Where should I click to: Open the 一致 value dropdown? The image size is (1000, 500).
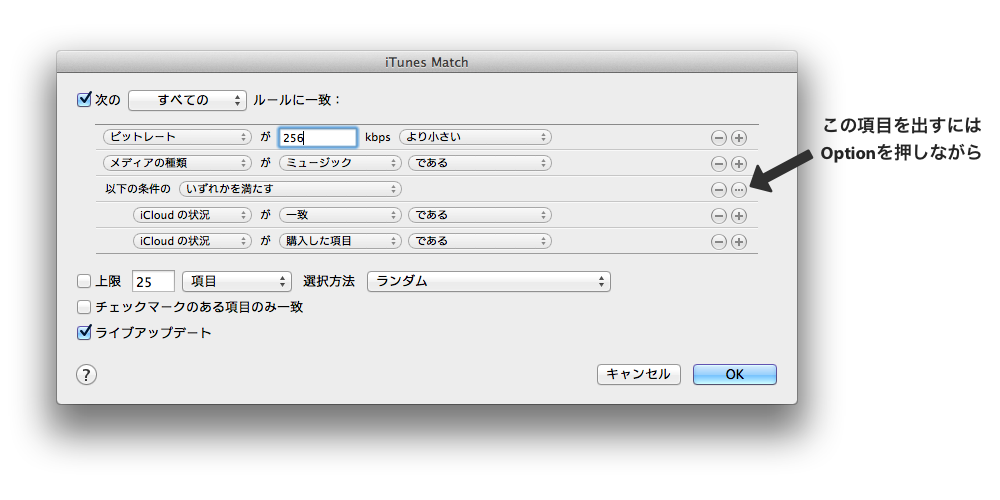click(x=341, y=215)
